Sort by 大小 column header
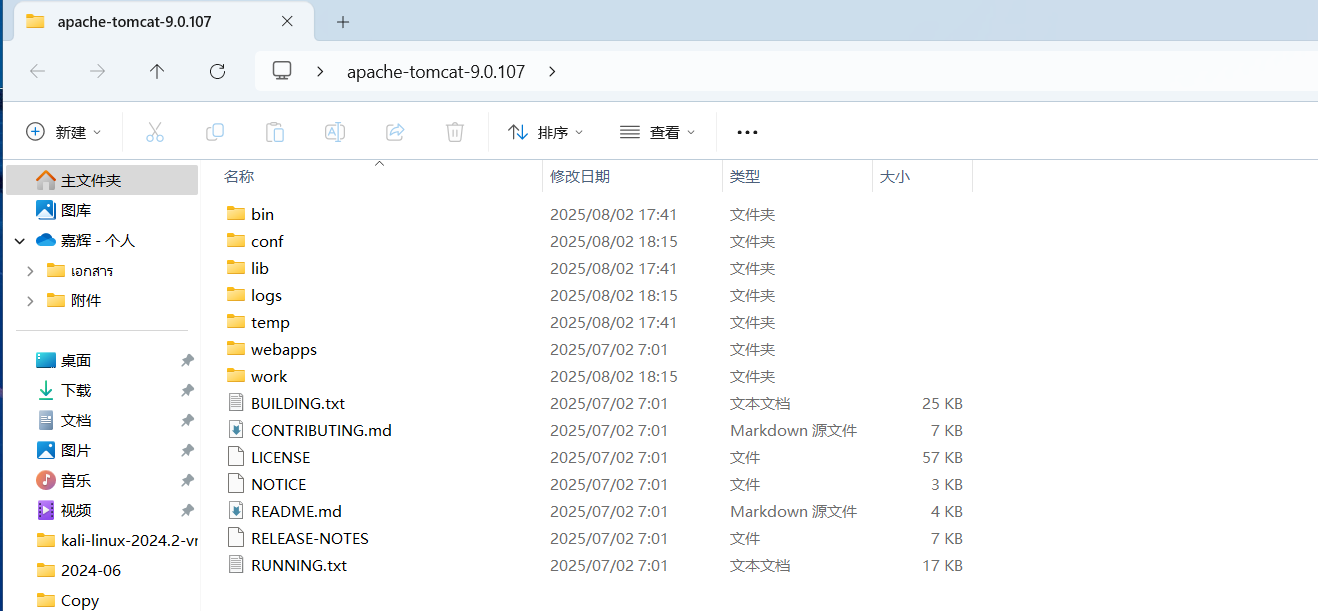This screenshot has height=611, width=1318. [895, 176]
